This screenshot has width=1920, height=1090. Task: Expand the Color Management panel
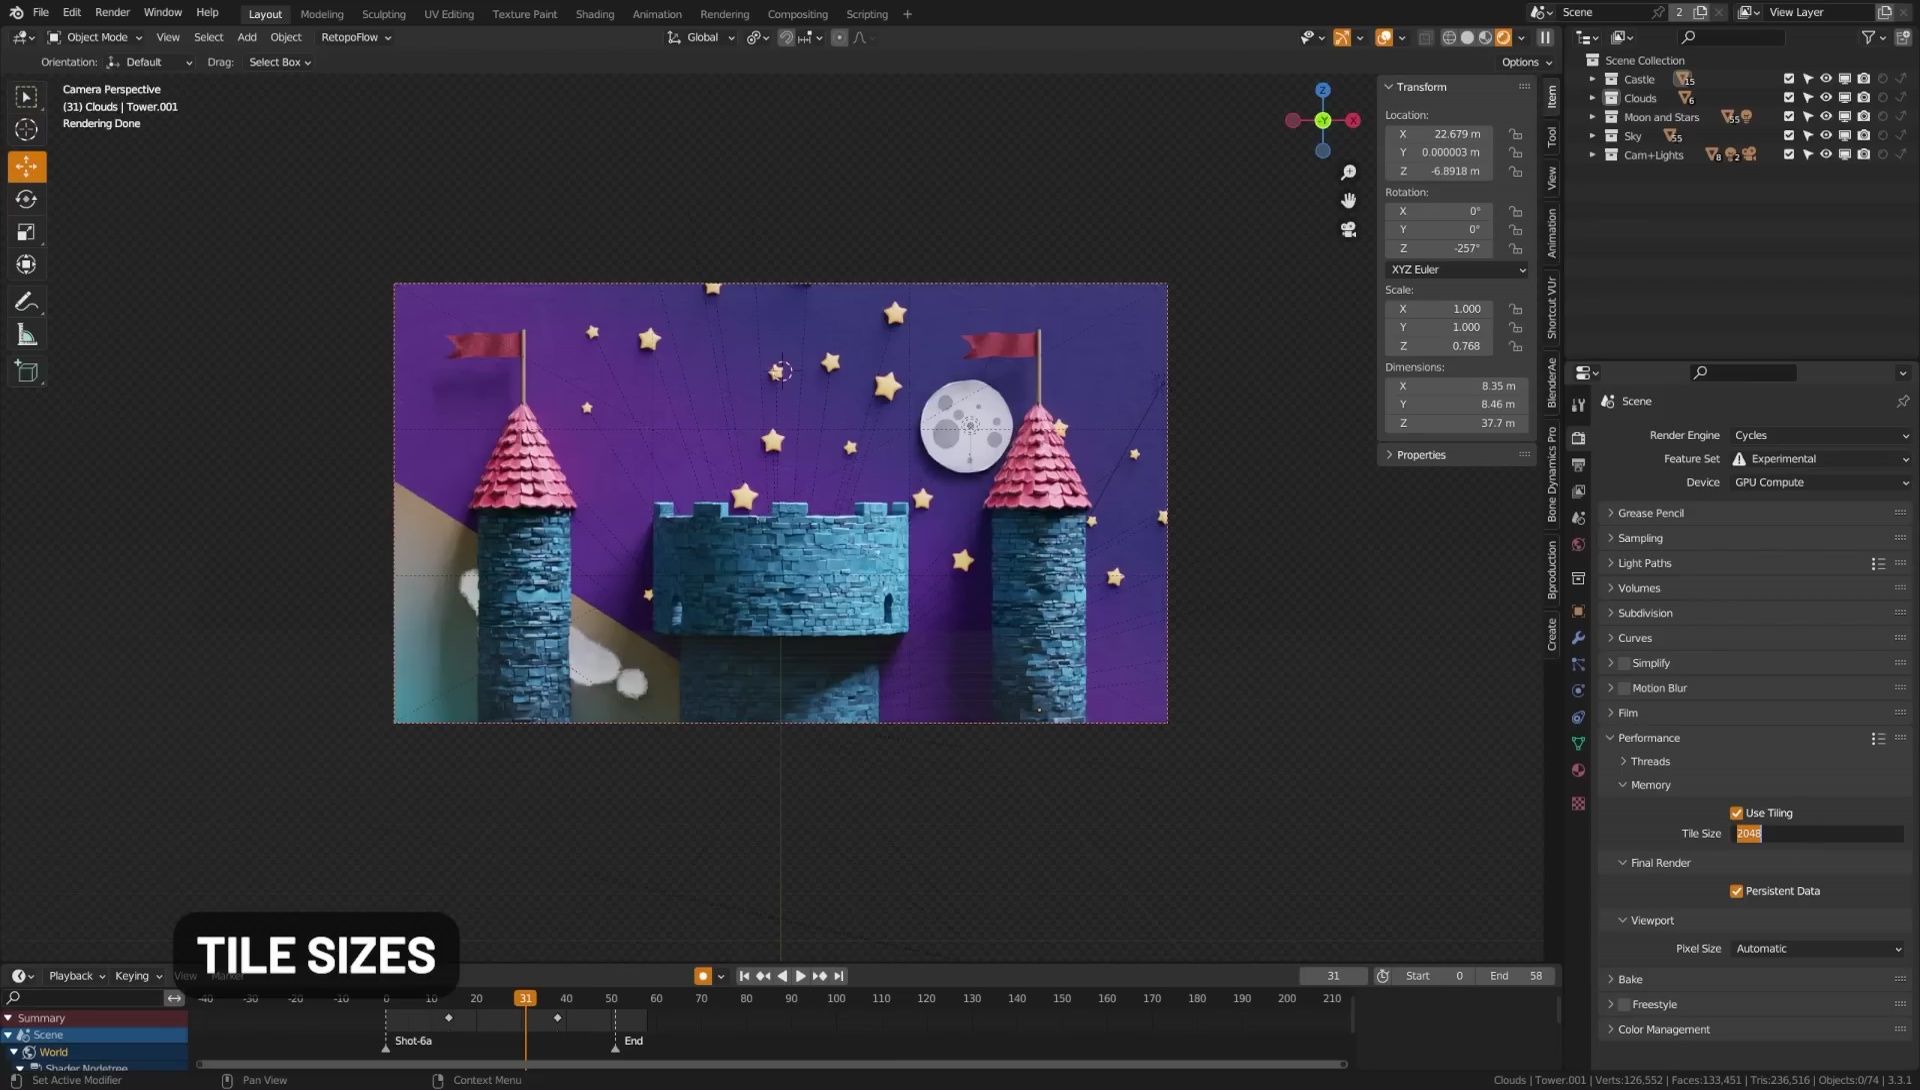click(1663, 1030)
